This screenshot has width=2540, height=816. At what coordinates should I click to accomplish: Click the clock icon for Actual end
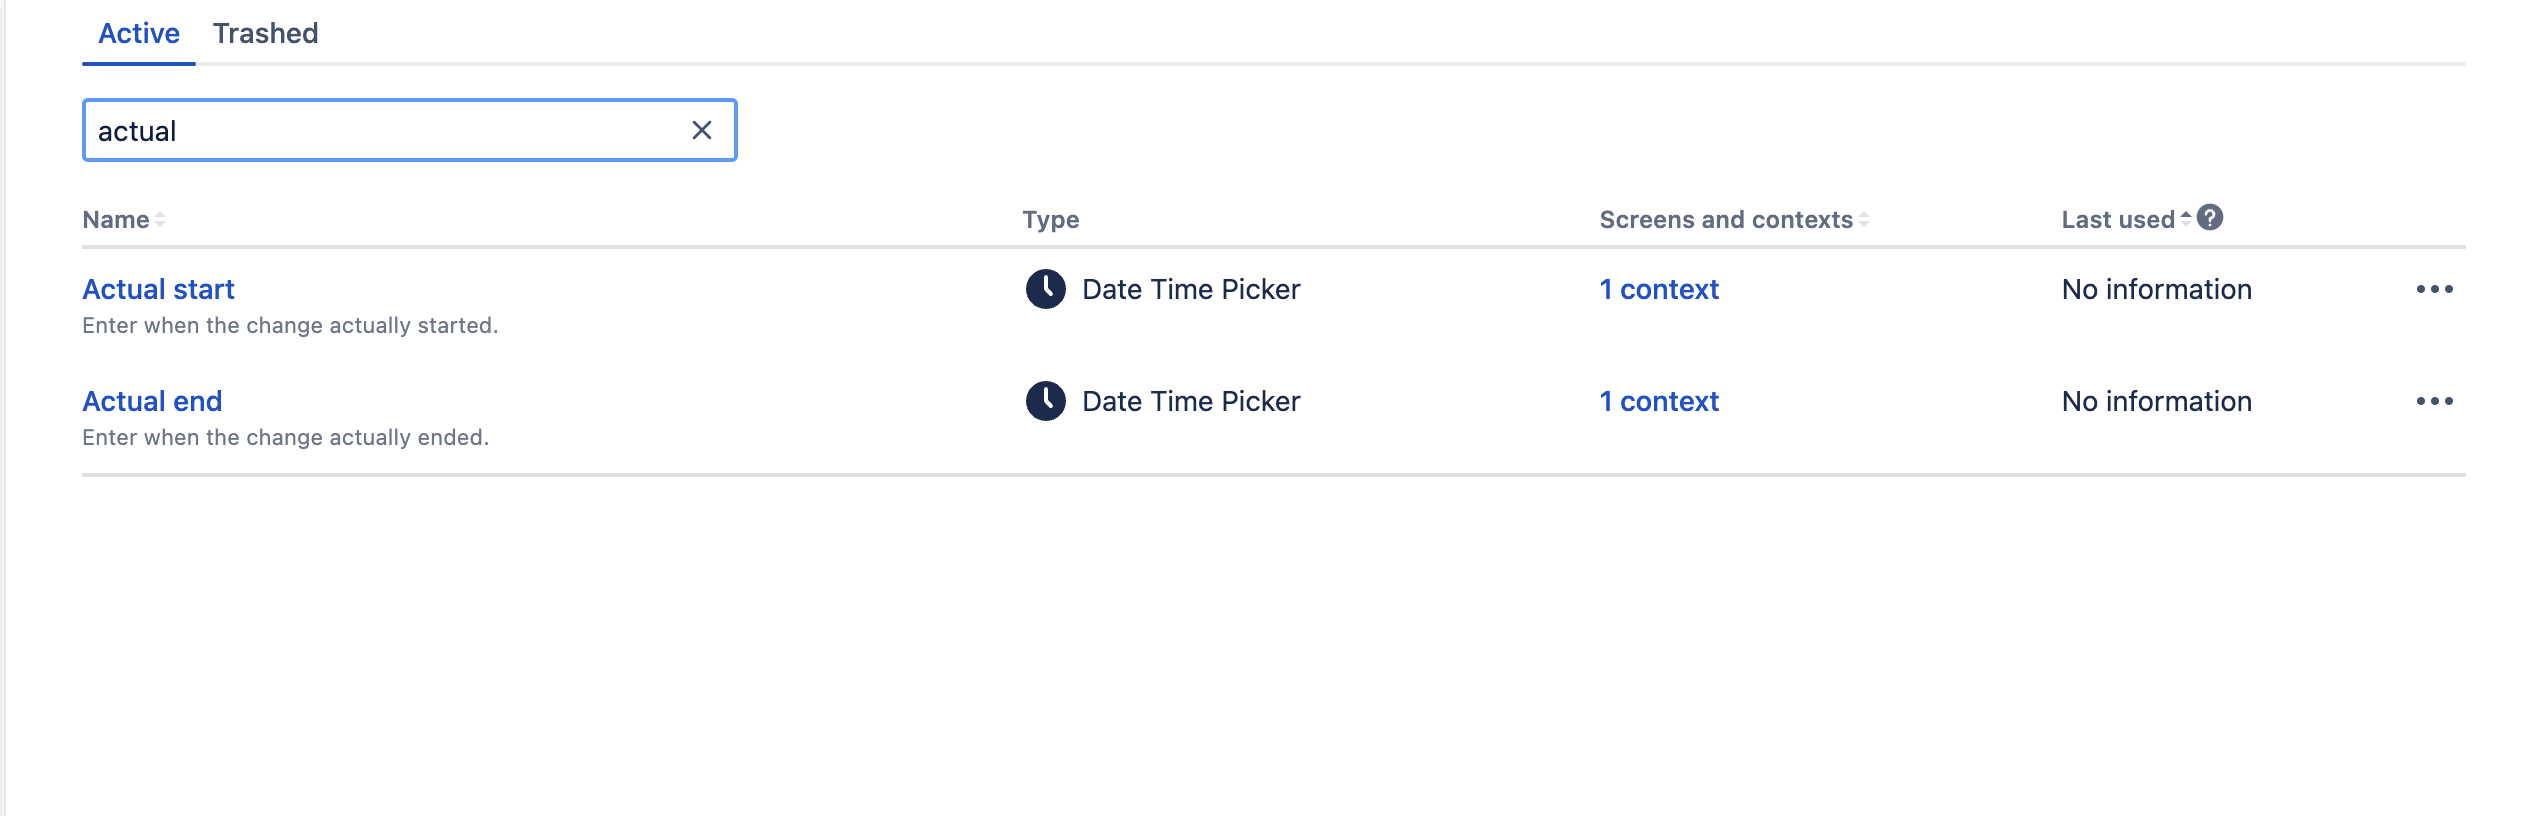tap(1046, 401)
